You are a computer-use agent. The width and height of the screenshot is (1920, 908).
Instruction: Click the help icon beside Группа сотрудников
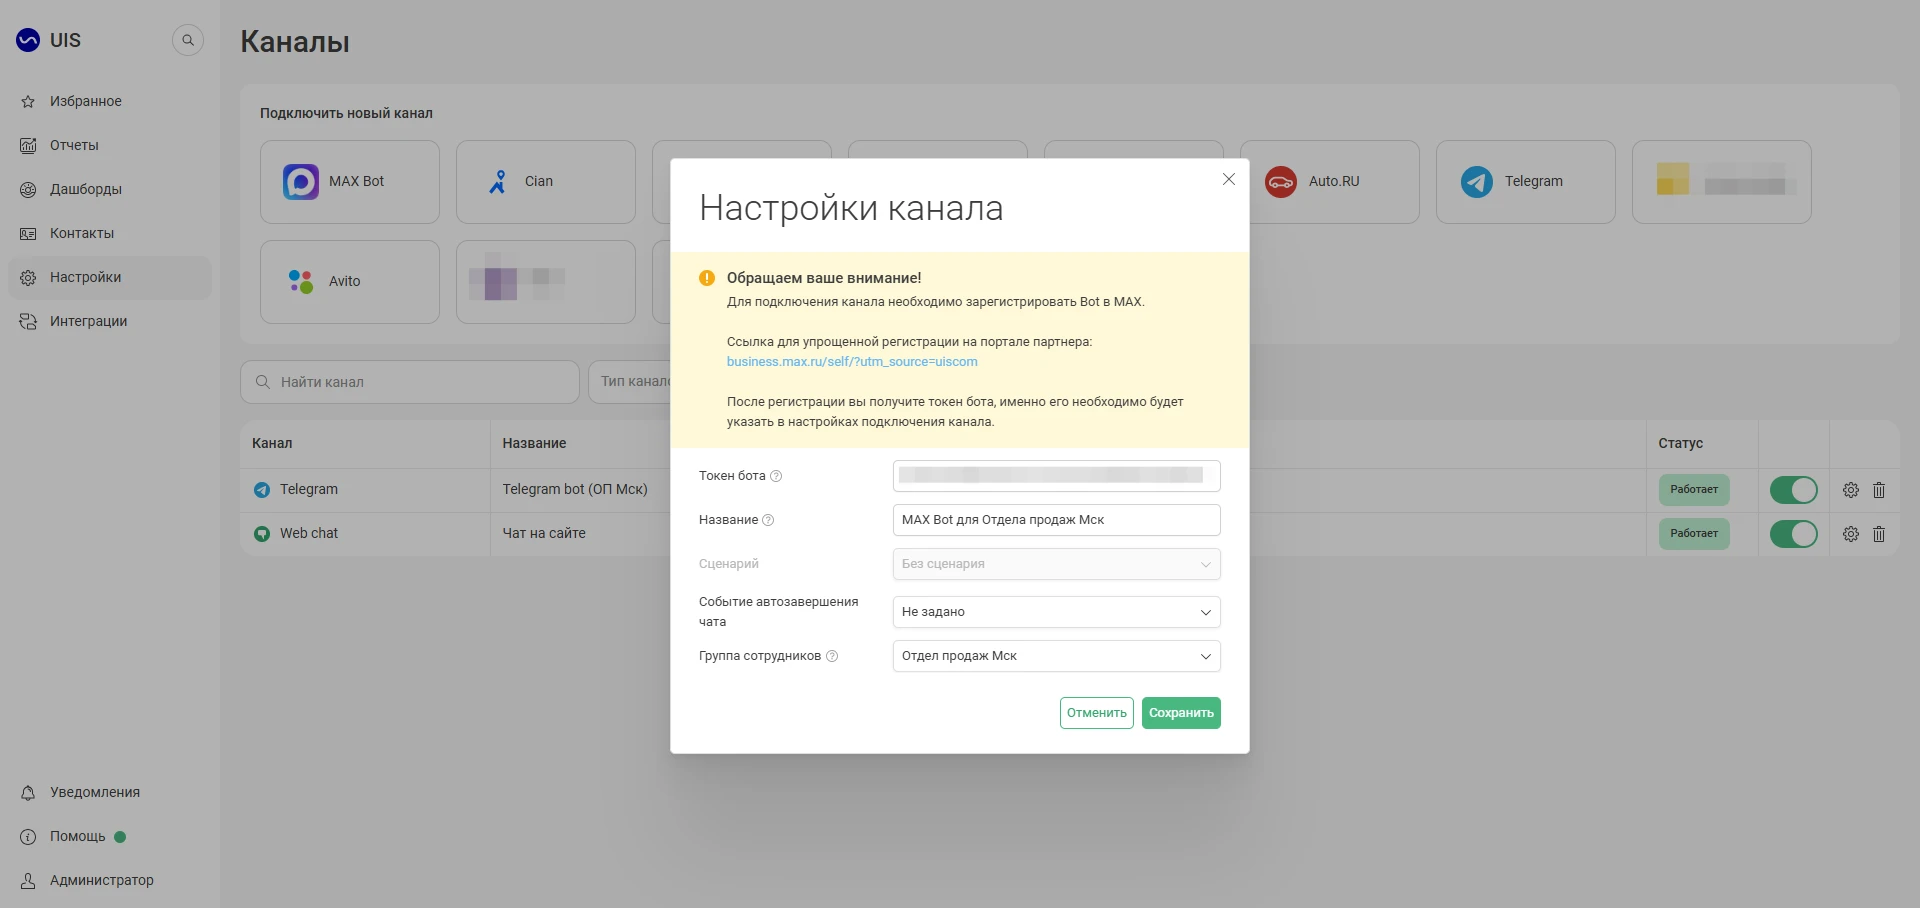832,656
